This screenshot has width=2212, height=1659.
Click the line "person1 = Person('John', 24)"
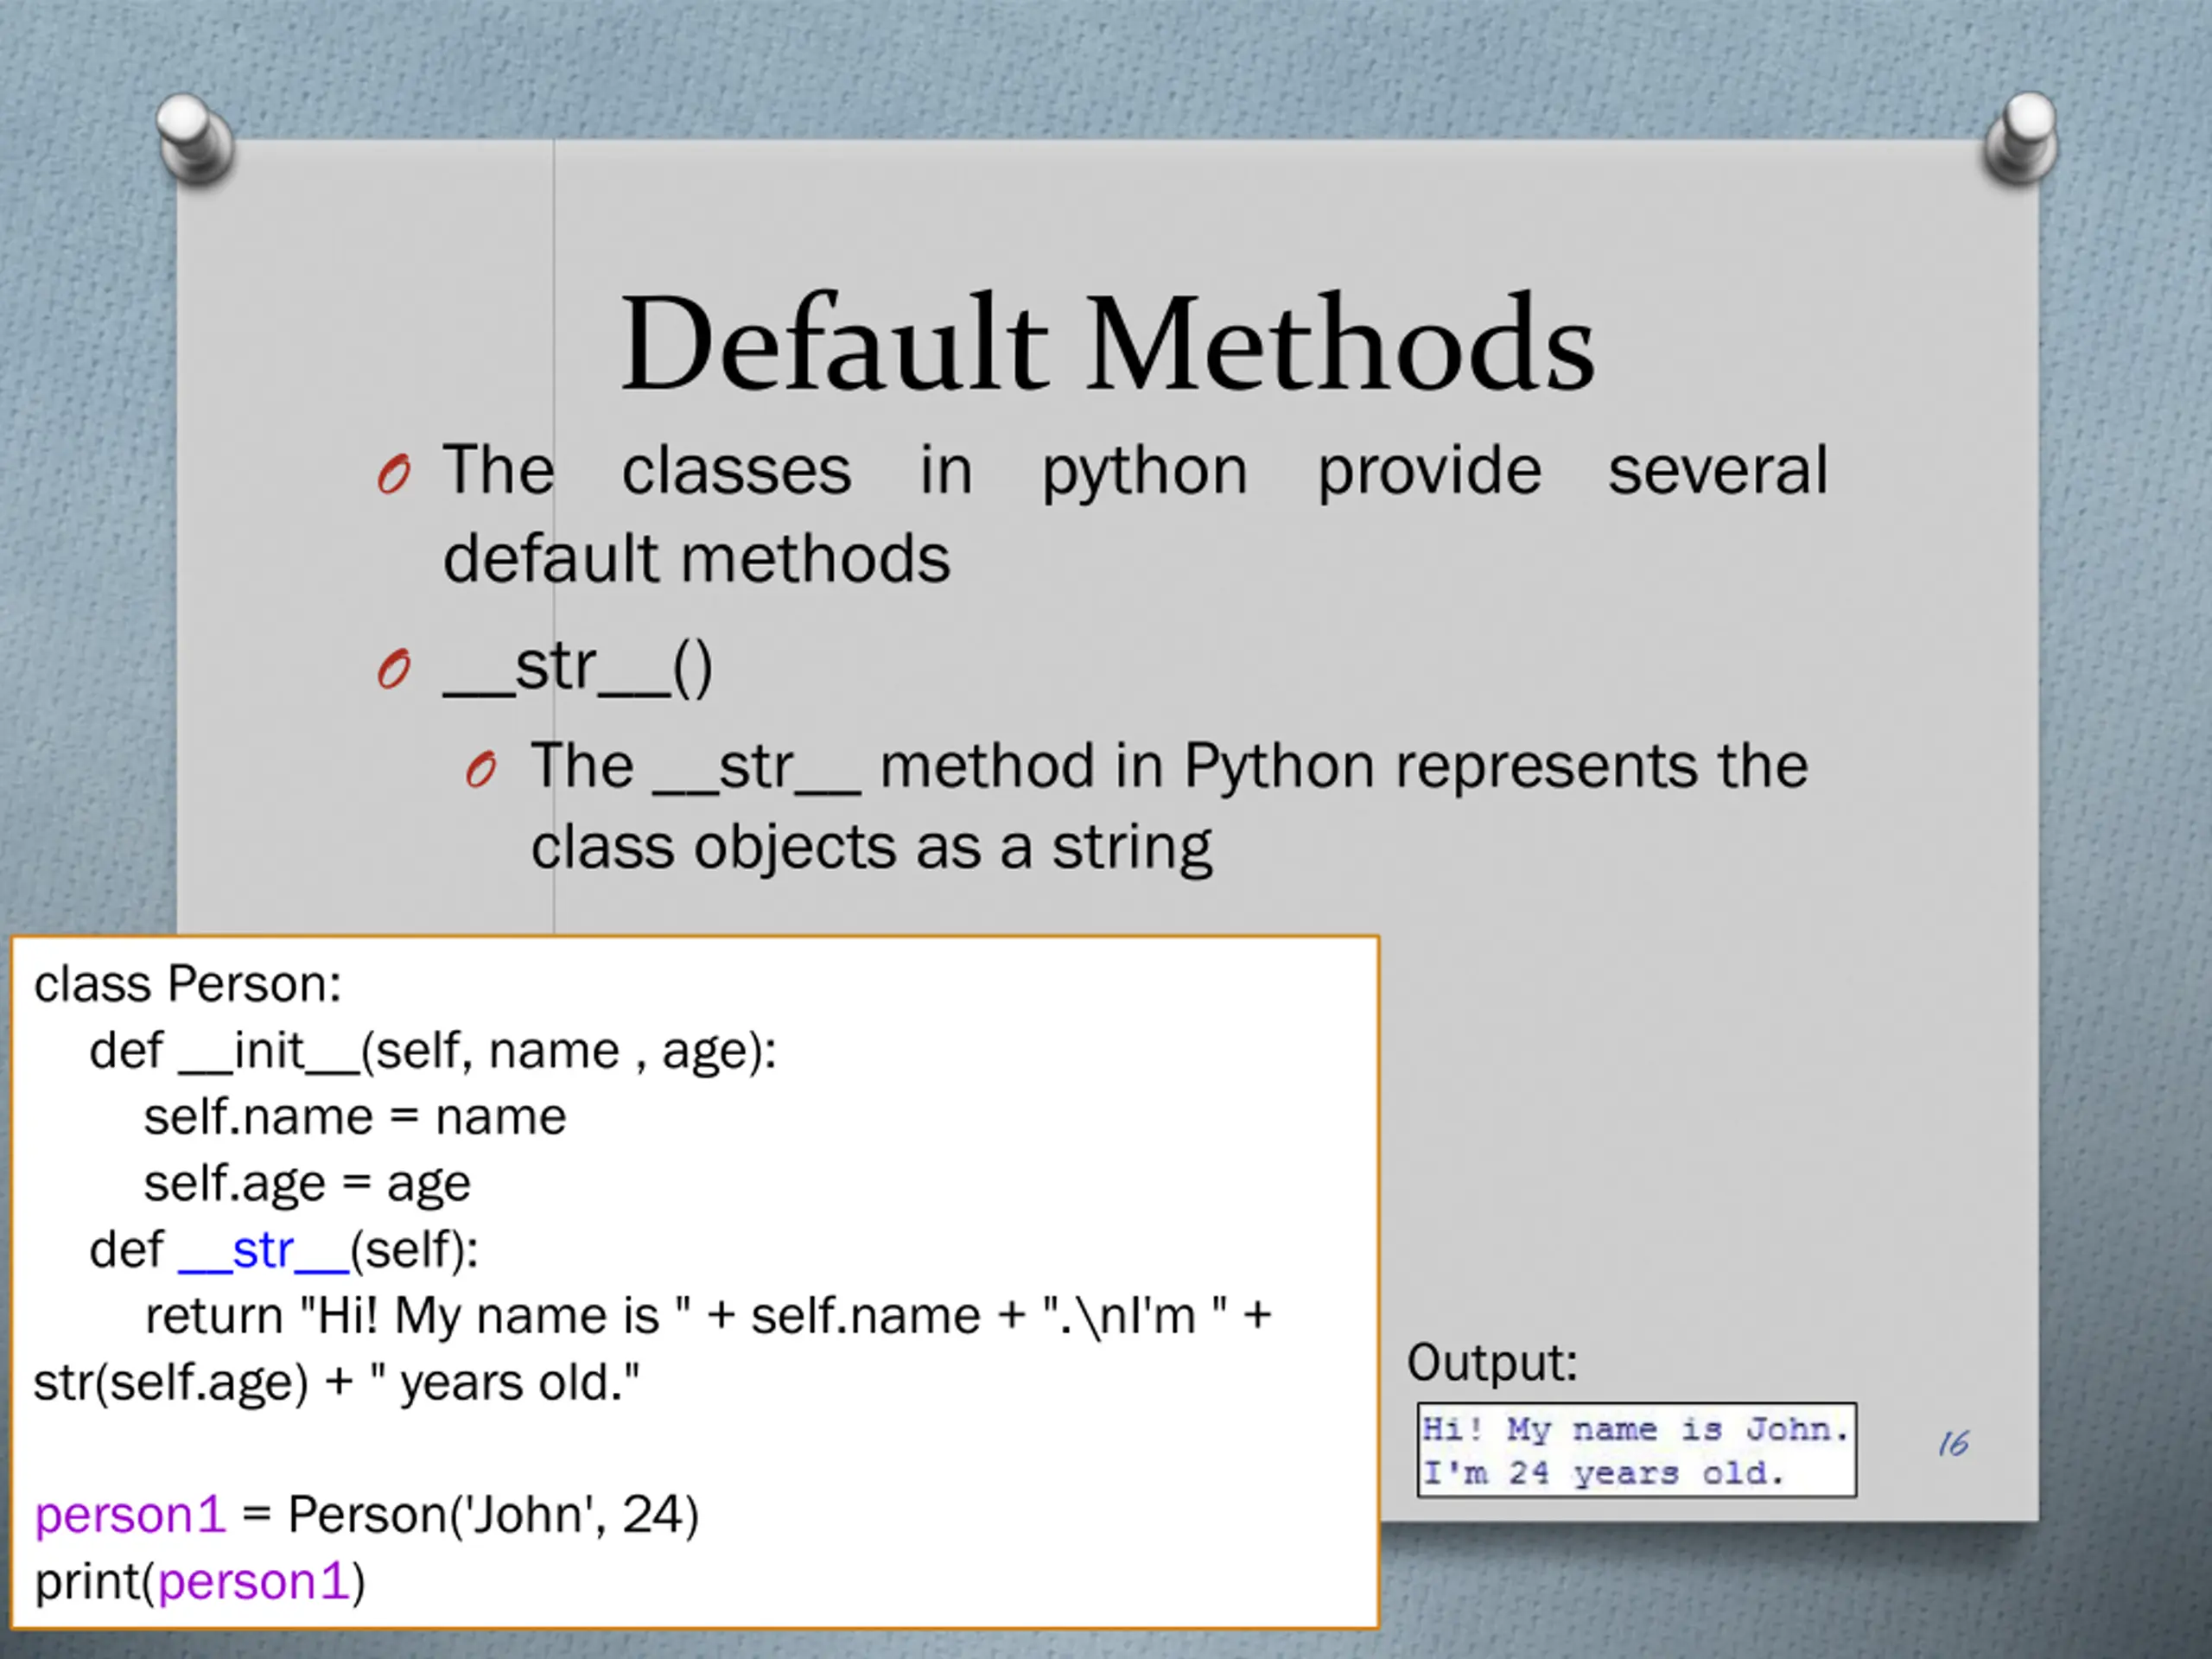pos(367,1515)
